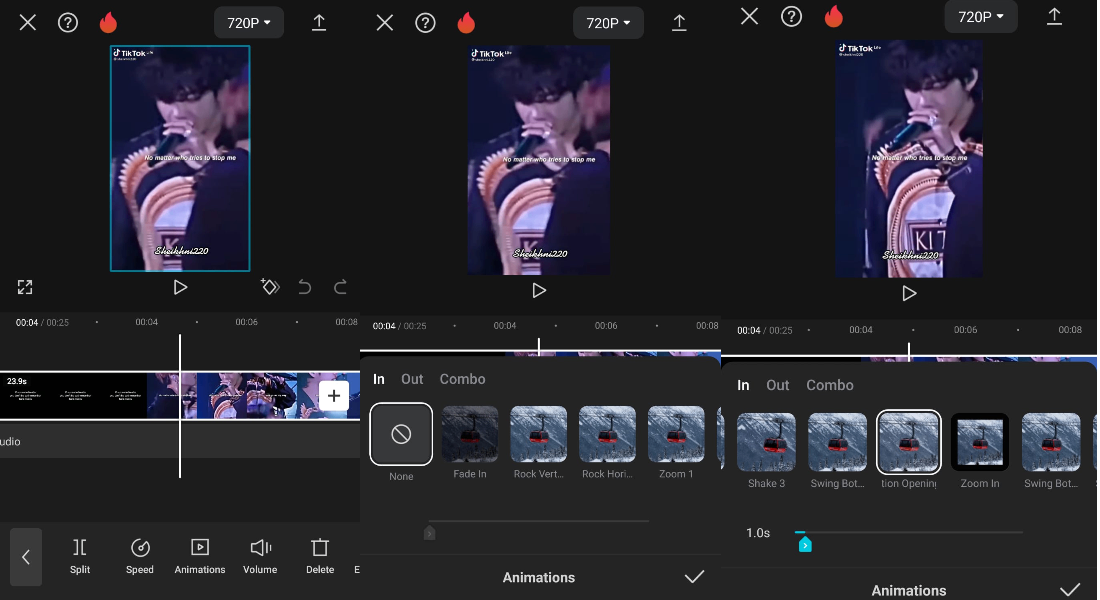The width and height of the screenshot is (1100, 600).
Task: Tap the flame icon in left screen
Action: (x=108, y=22)
